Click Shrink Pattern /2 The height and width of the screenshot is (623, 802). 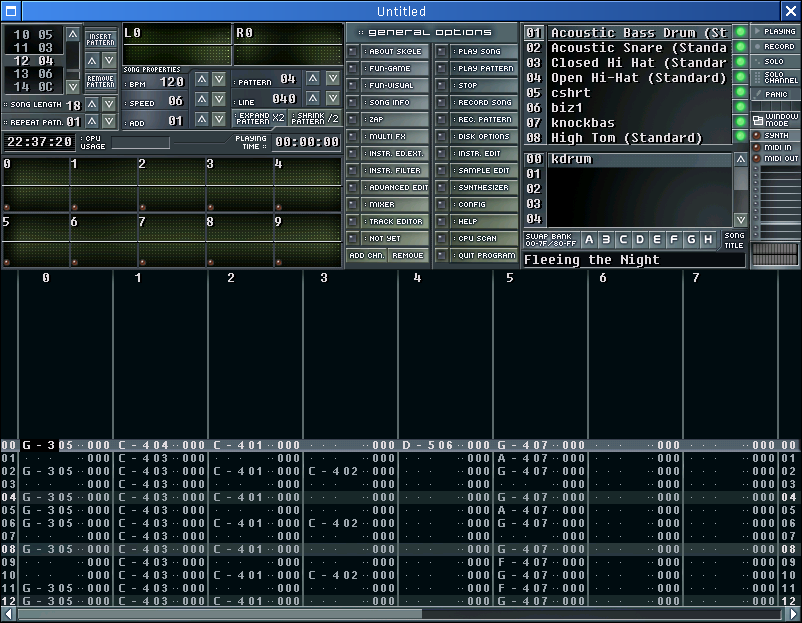315,118
